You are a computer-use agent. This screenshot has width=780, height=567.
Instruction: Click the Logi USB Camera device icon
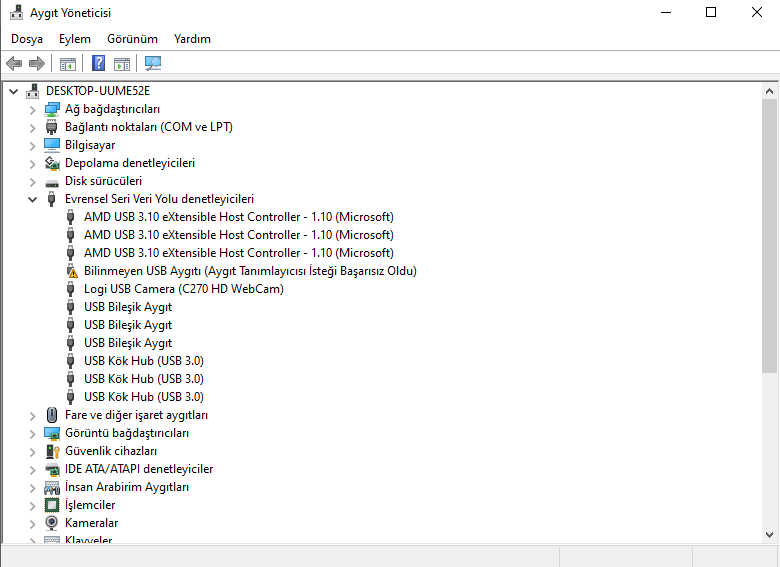point(71,289)
